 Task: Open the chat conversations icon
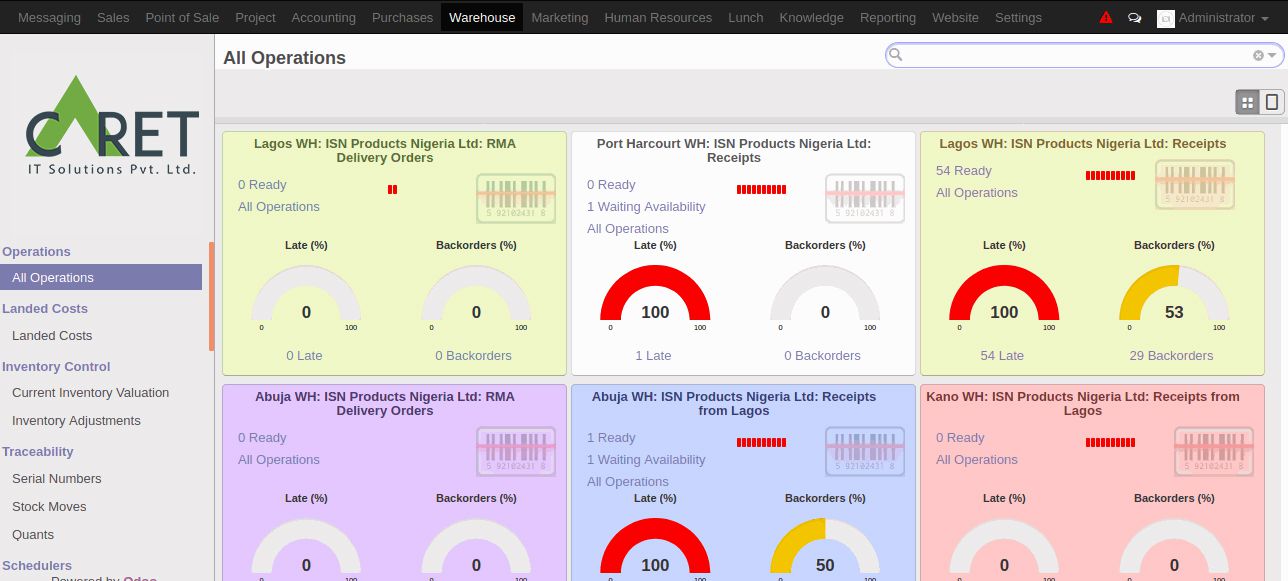(x=1134, y=17)
